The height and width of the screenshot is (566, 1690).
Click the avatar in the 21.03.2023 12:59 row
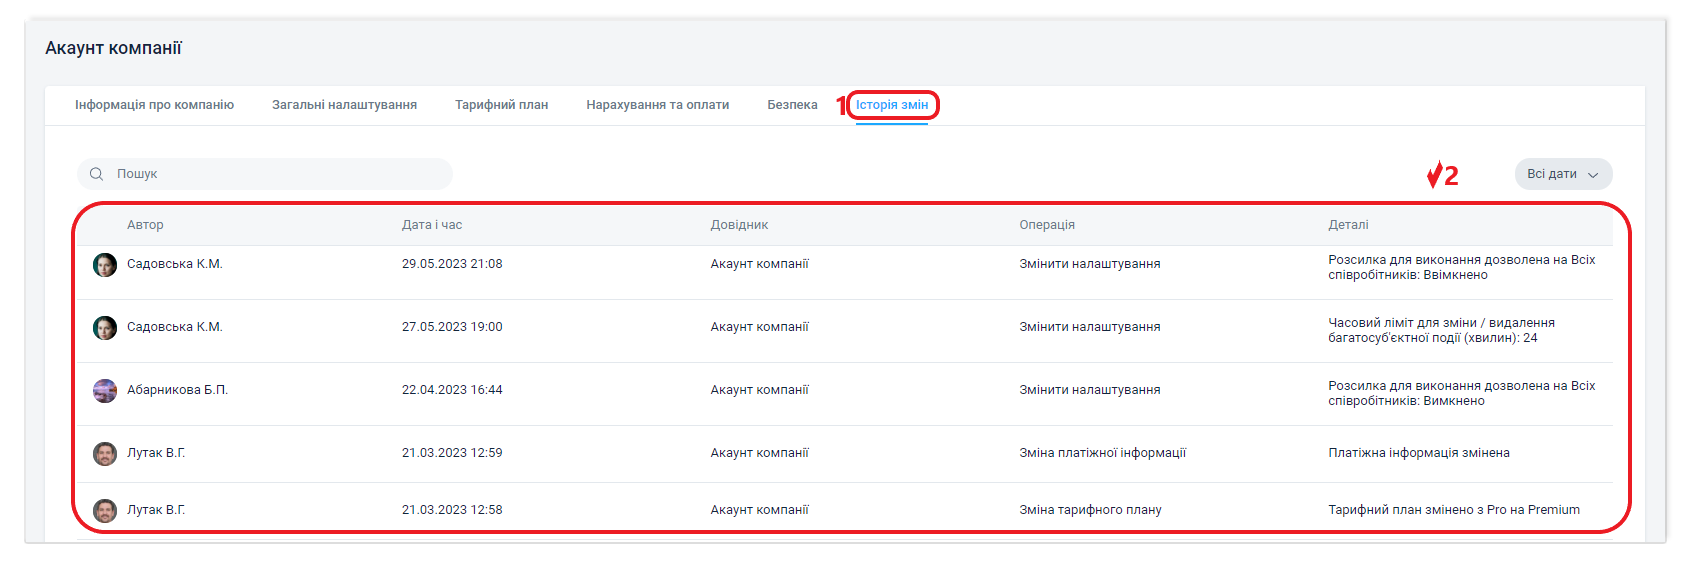tap(105, 454)
